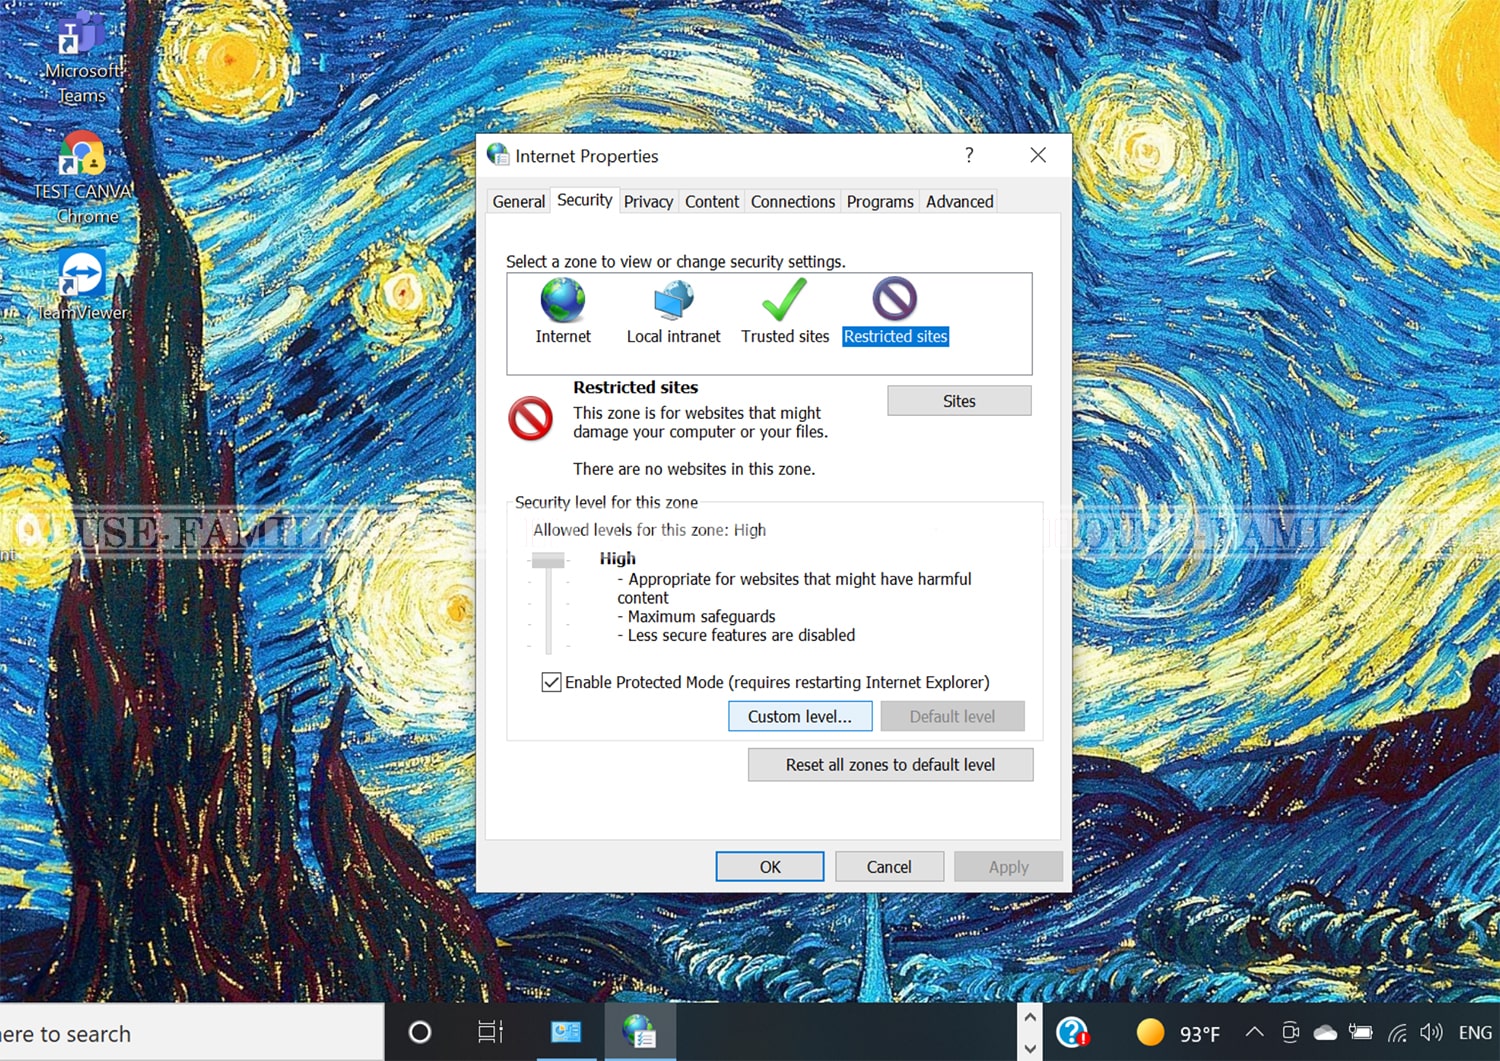Open the Advanced tab
The image size is (1500, 1061).
point(960,201)
